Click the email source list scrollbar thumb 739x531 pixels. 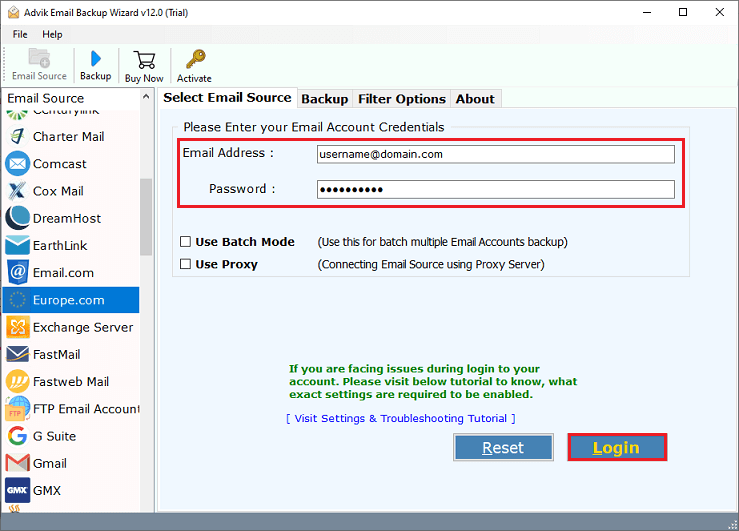146,217
